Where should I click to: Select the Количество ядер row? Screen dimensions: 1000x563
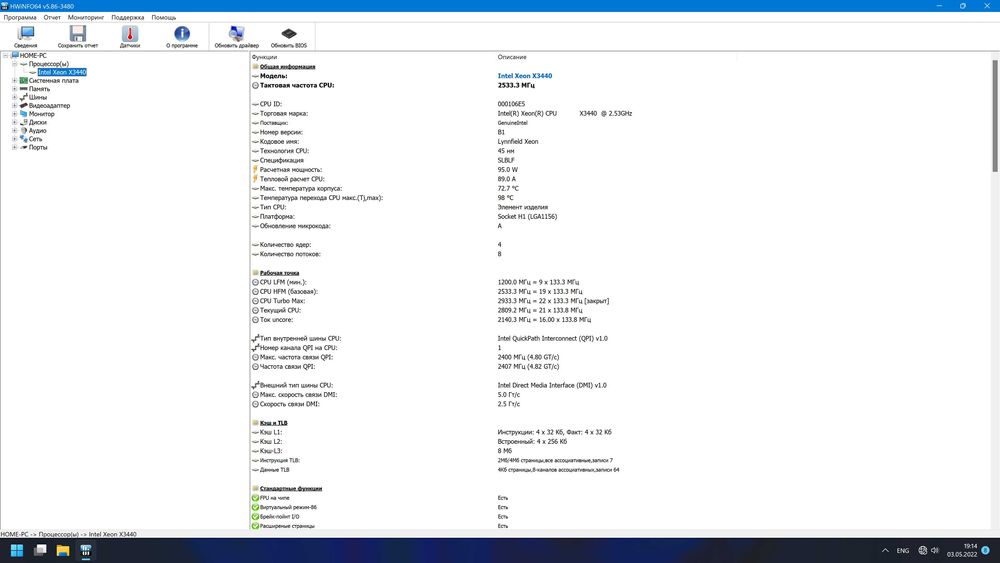click(285, 245)
